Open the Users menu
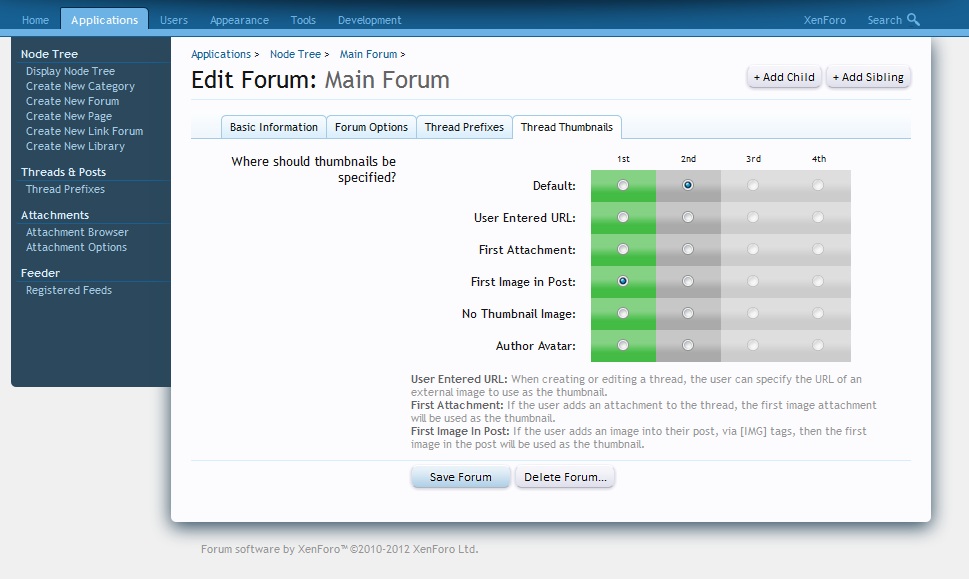969x579 pixels. (174, 20)
